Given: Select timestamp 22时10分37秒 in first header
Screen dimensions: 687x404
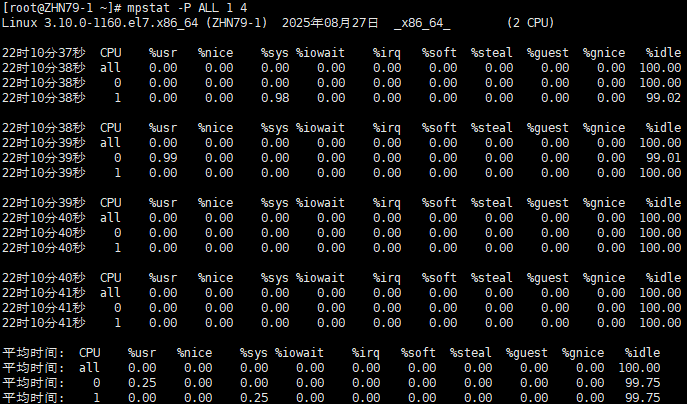Looking at the screenshot, I should (x=44, y=53).
